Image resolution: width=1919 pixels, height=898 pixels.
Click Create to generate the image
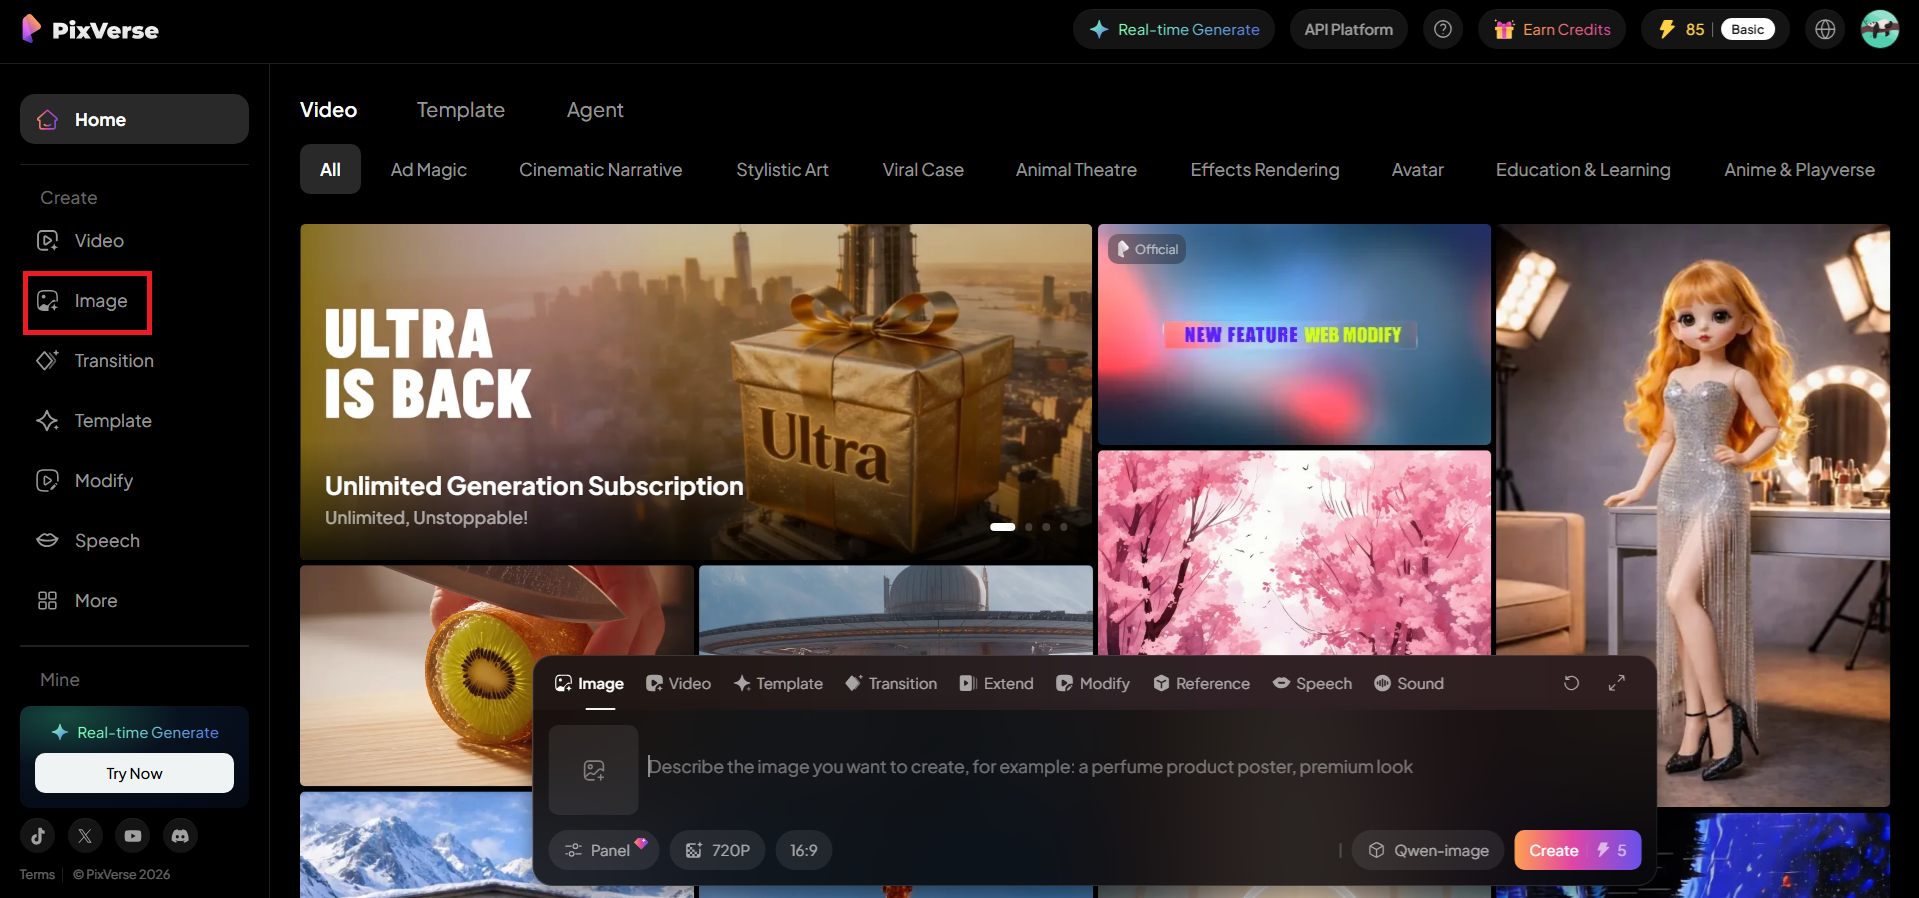coord(1578,850)
